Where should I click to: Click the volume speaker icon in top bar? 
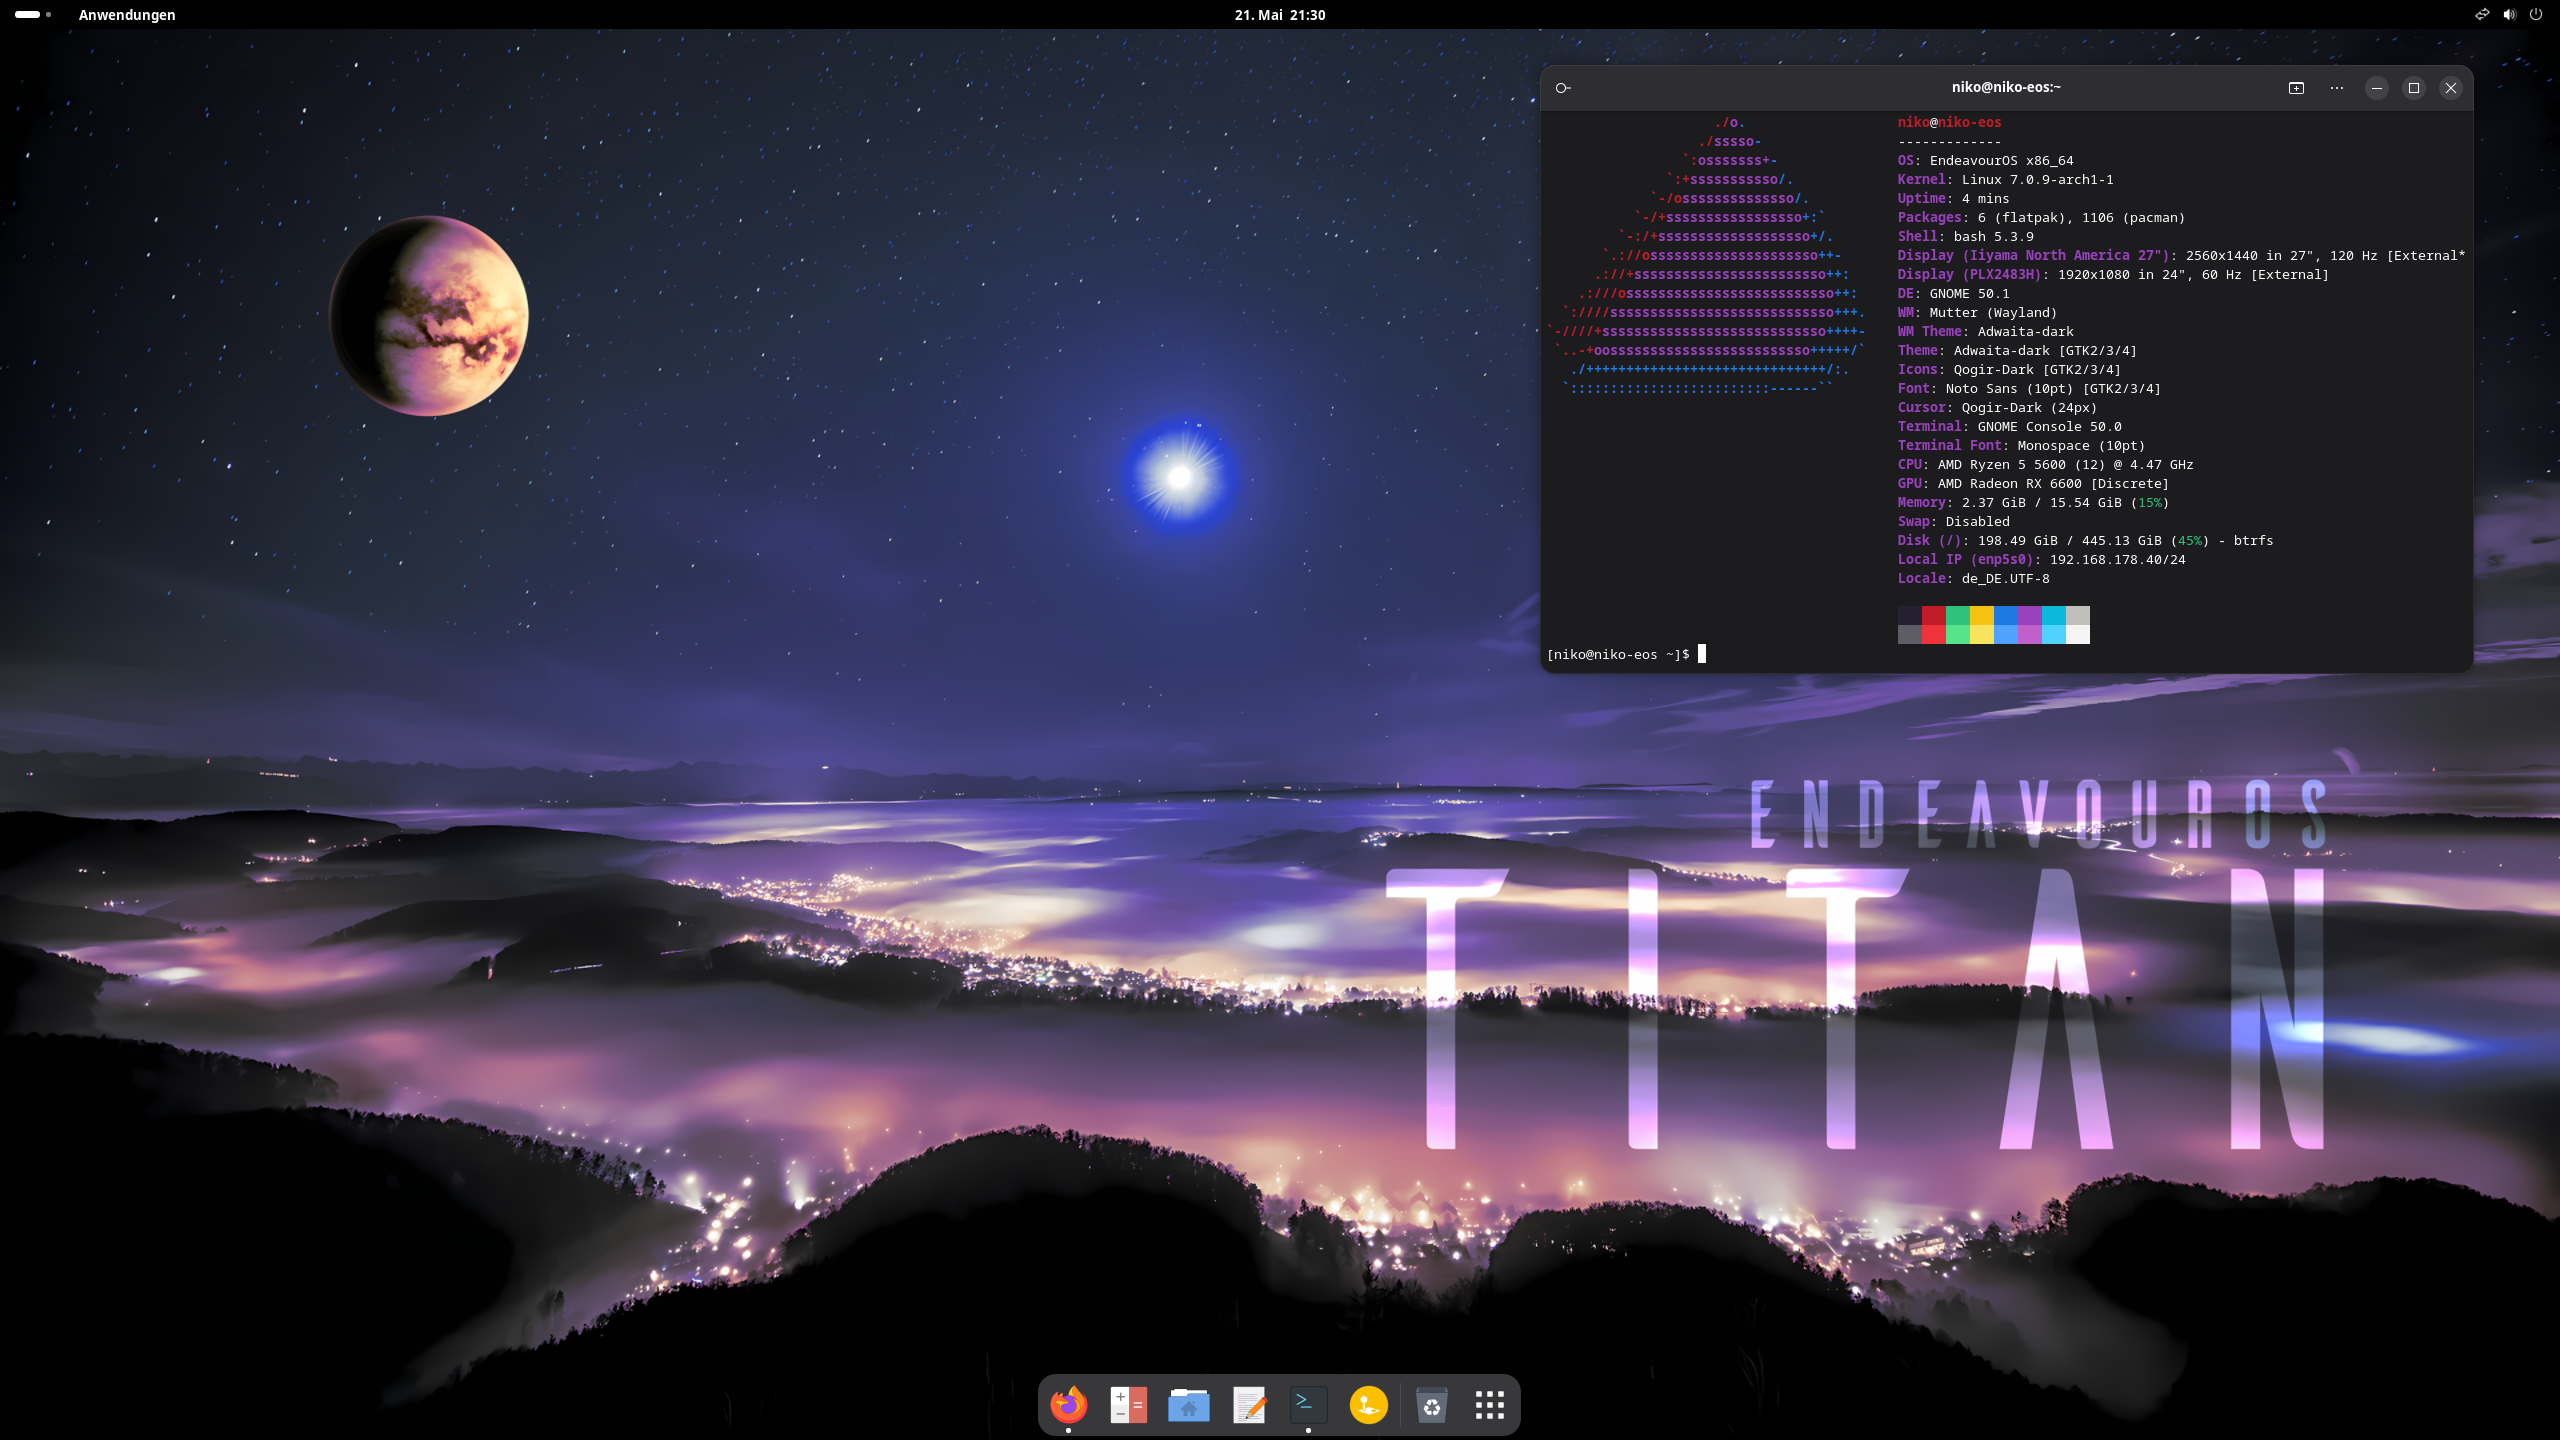pyautogui.click(x=2509, y=15)
